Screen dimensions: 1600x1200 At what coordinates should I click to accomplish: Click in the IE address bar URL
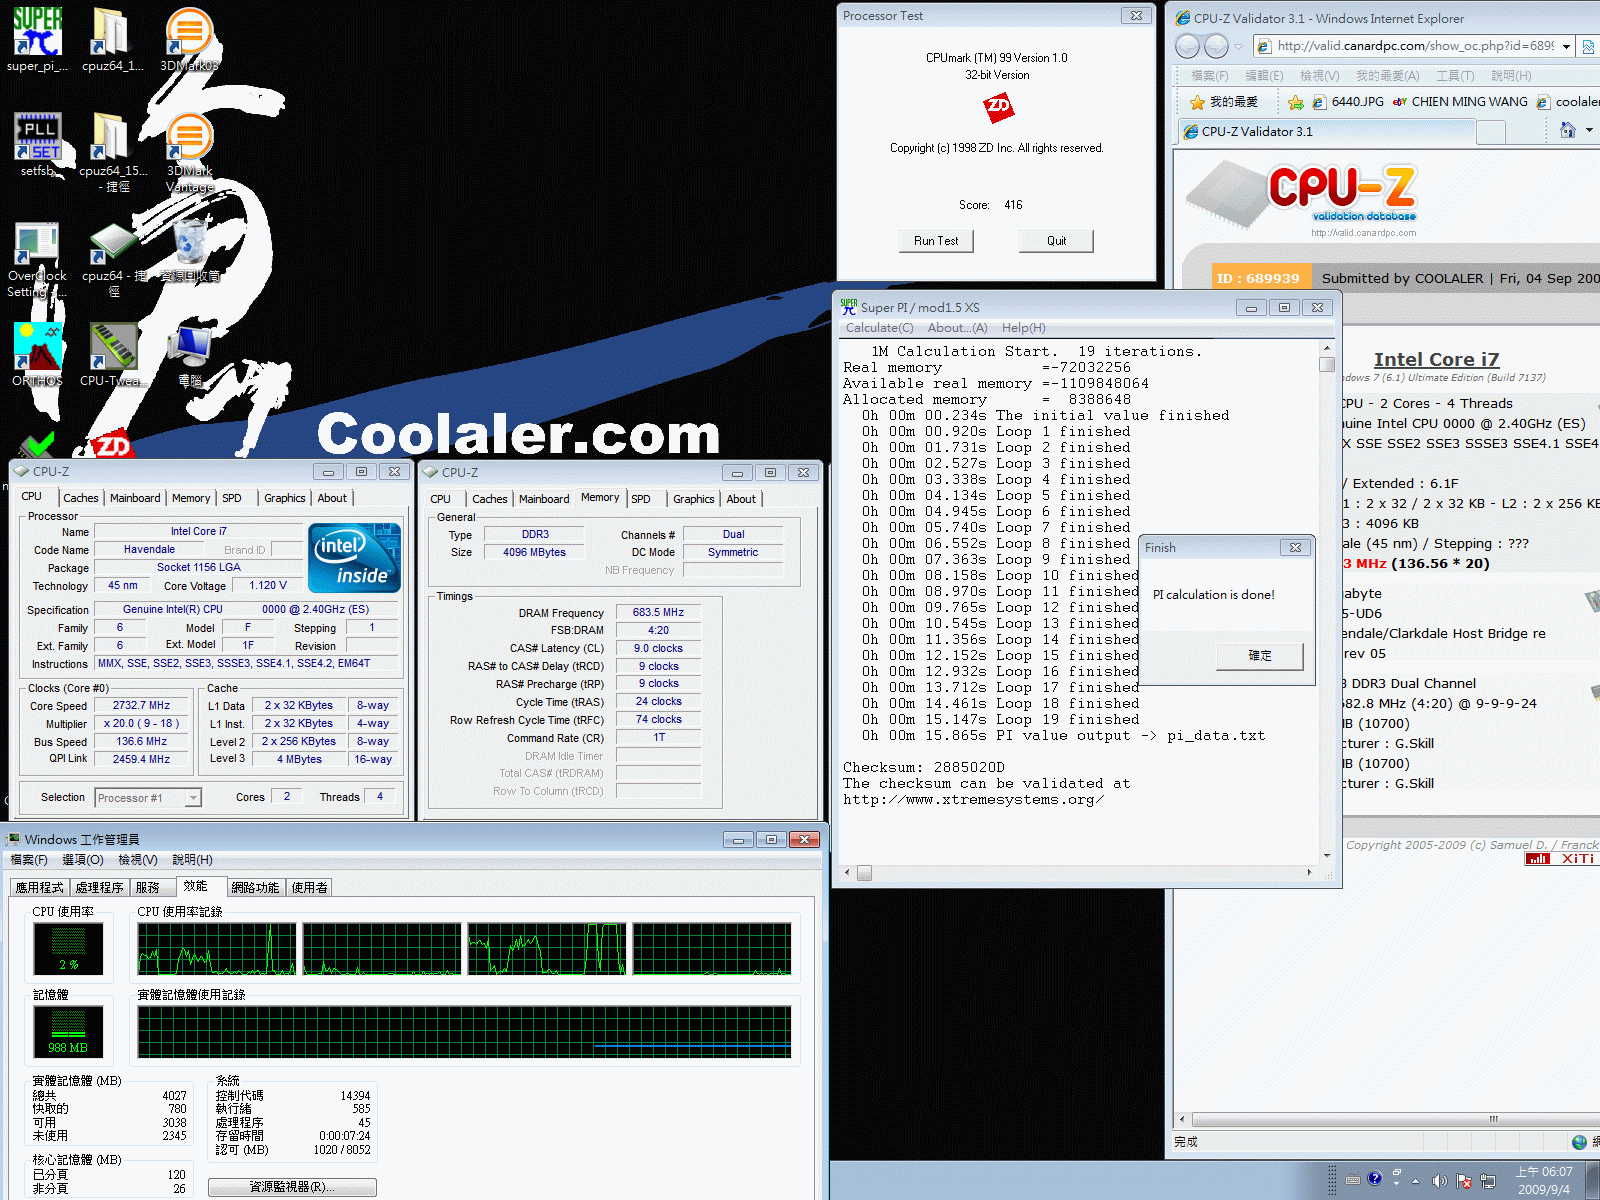[x=1415, y=46]
